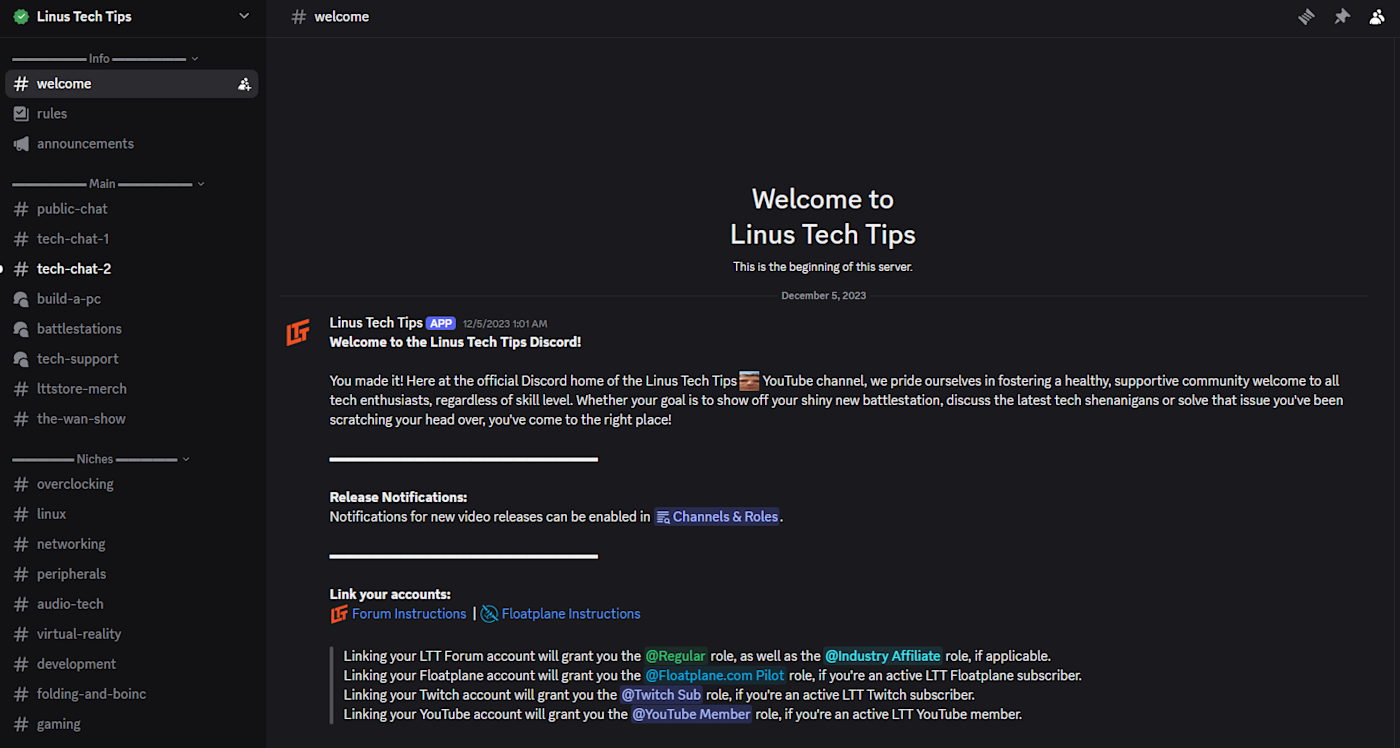Open linux channel
The width and height of the screenshot is (1400, 748).
pyautogui.click(x=132, y=514)
